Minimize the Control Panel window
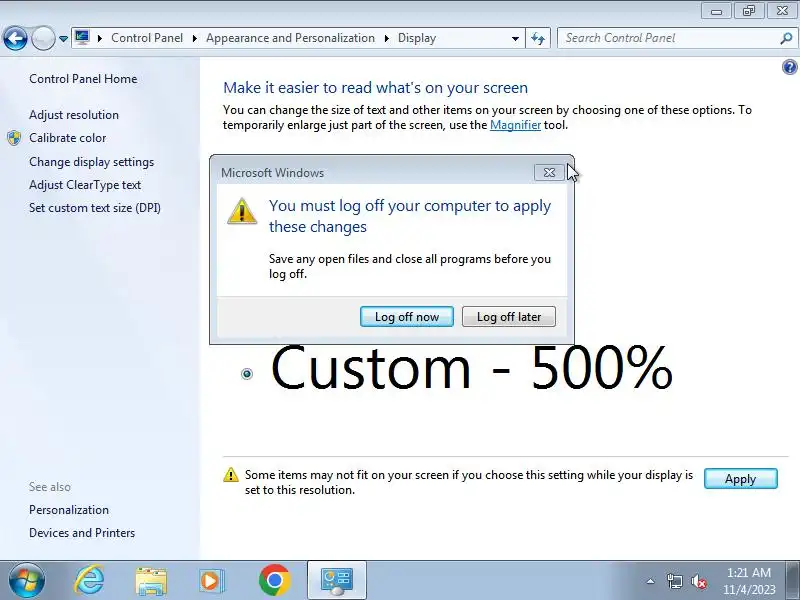 point(716,11)
